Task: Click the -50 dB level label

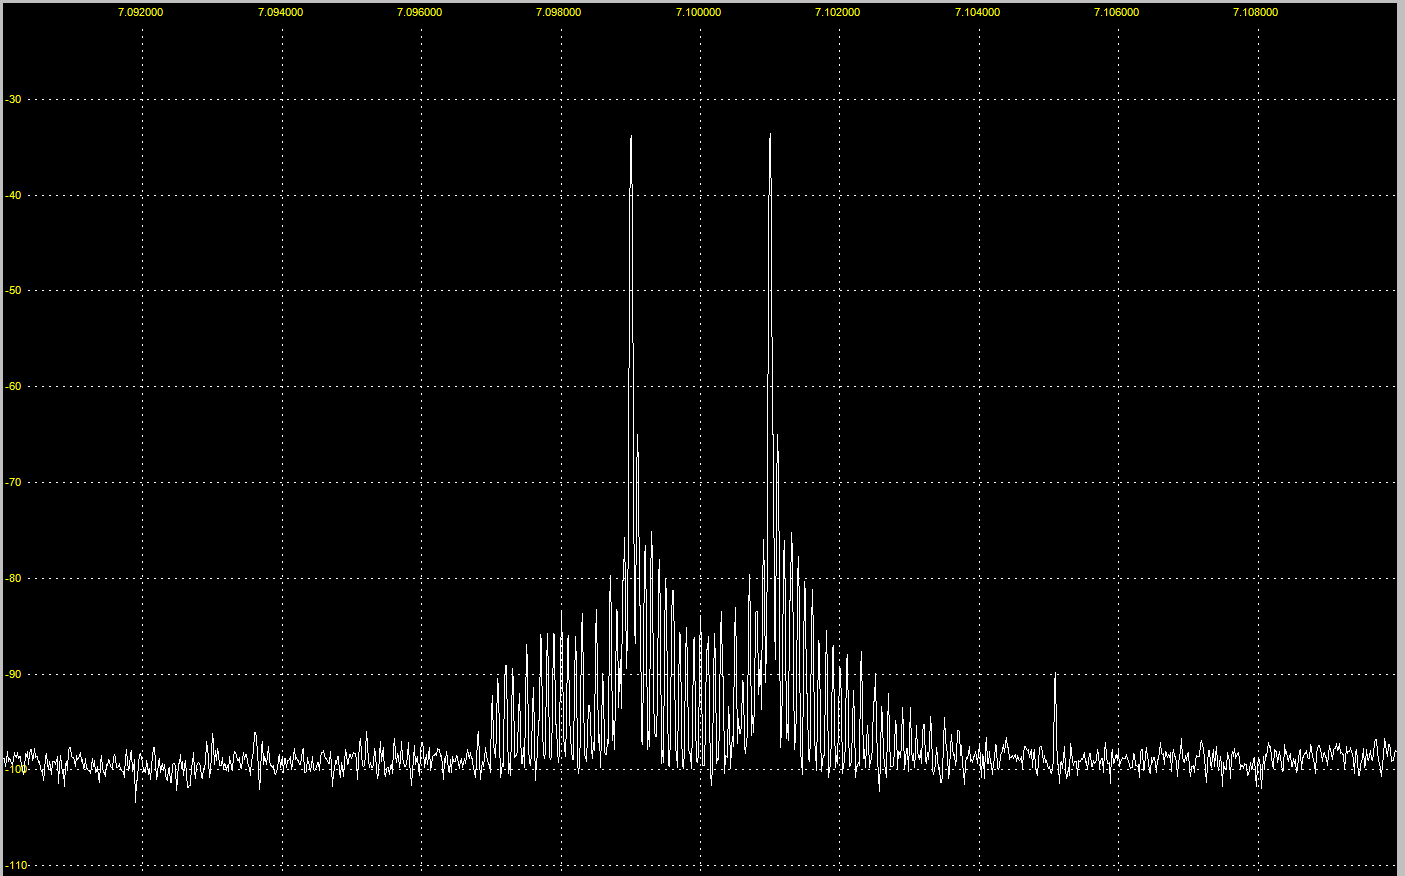Action: (x=13, y=291)
